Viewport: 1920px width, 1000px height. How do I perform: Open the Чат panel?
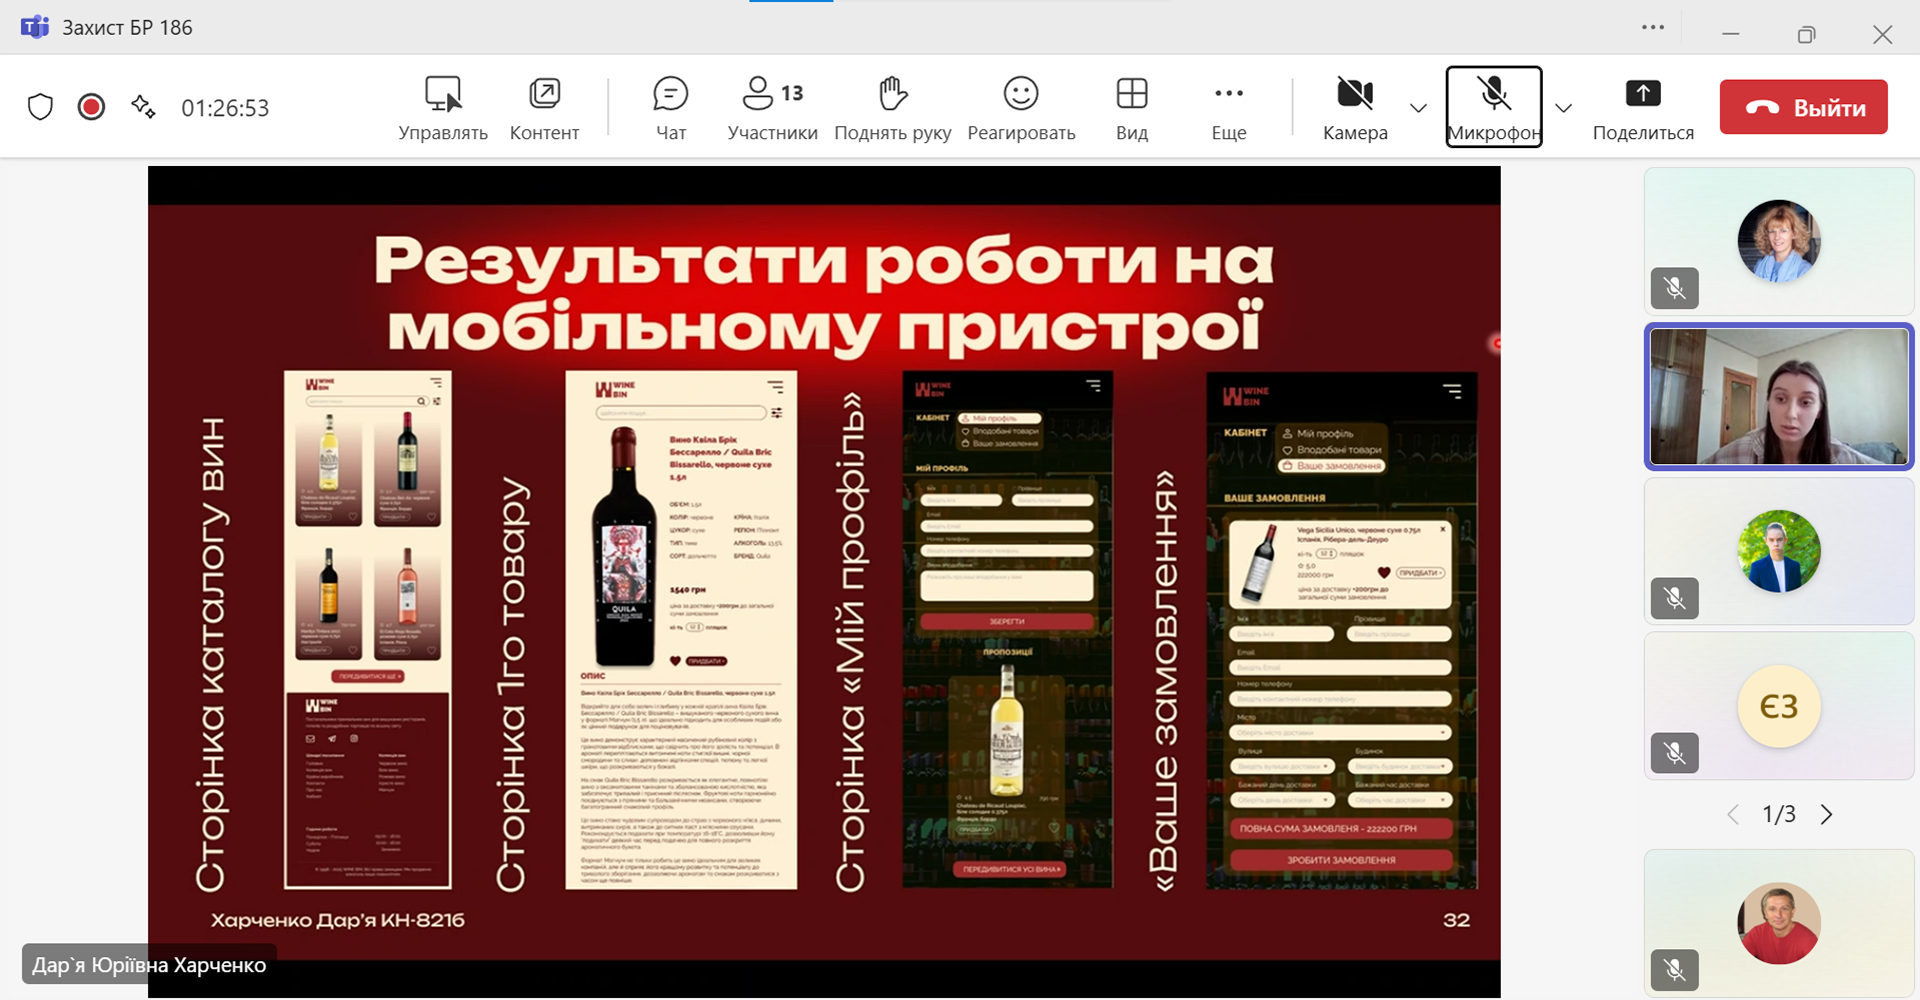coord(670,107)
